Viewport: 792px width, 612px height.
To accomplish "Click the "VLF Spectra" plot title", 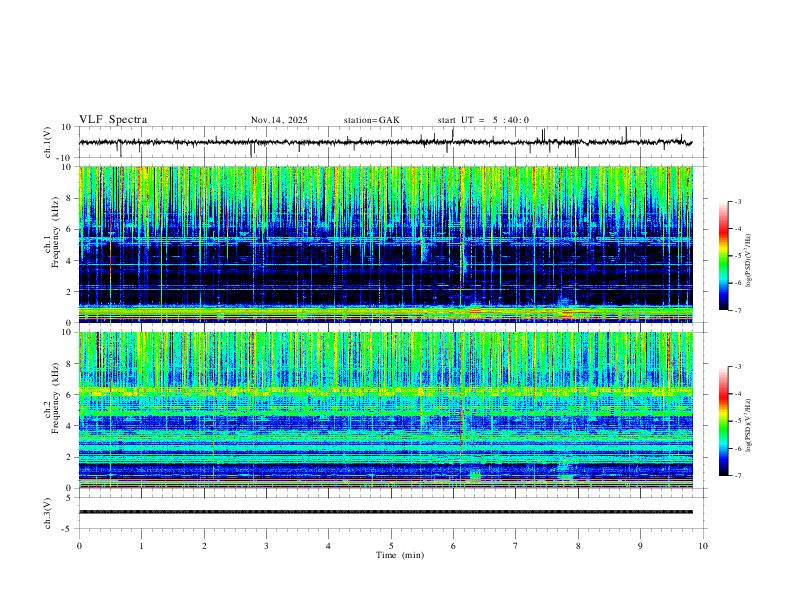I will tap(113, 120).
